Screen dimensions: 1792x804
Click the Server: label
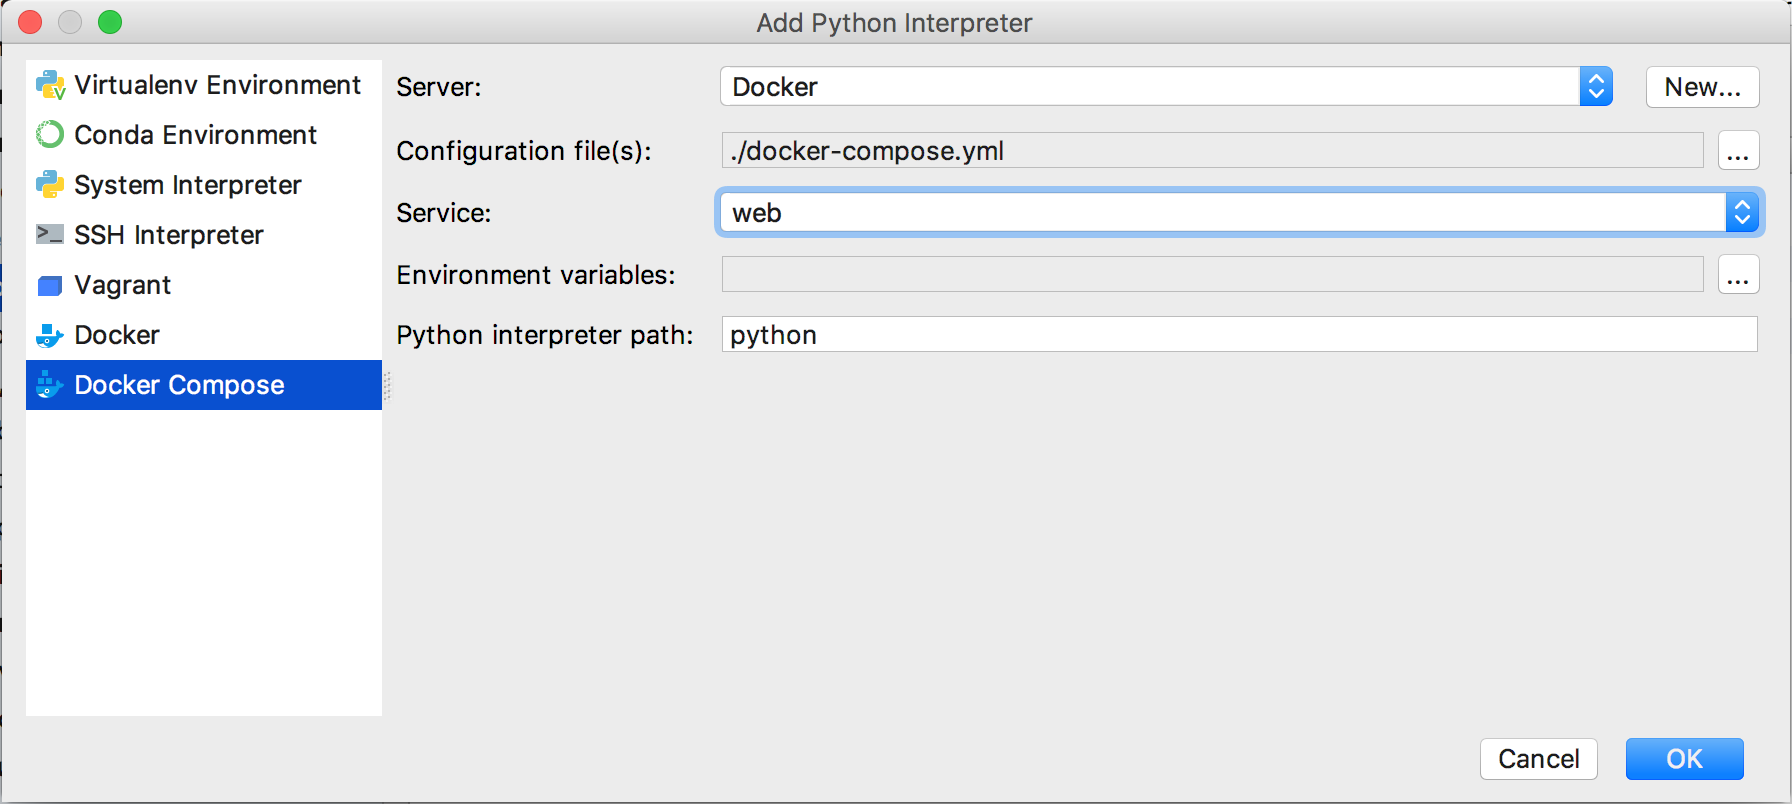[438, 87]
